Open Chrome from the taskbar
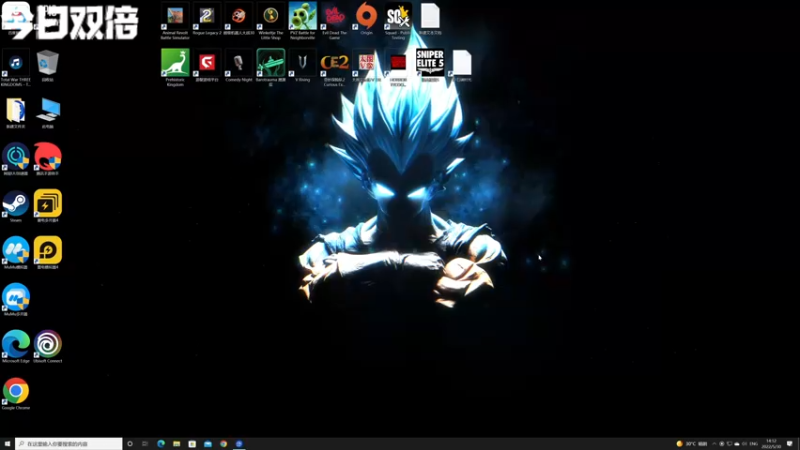800x450 pixels. point(223,444)
